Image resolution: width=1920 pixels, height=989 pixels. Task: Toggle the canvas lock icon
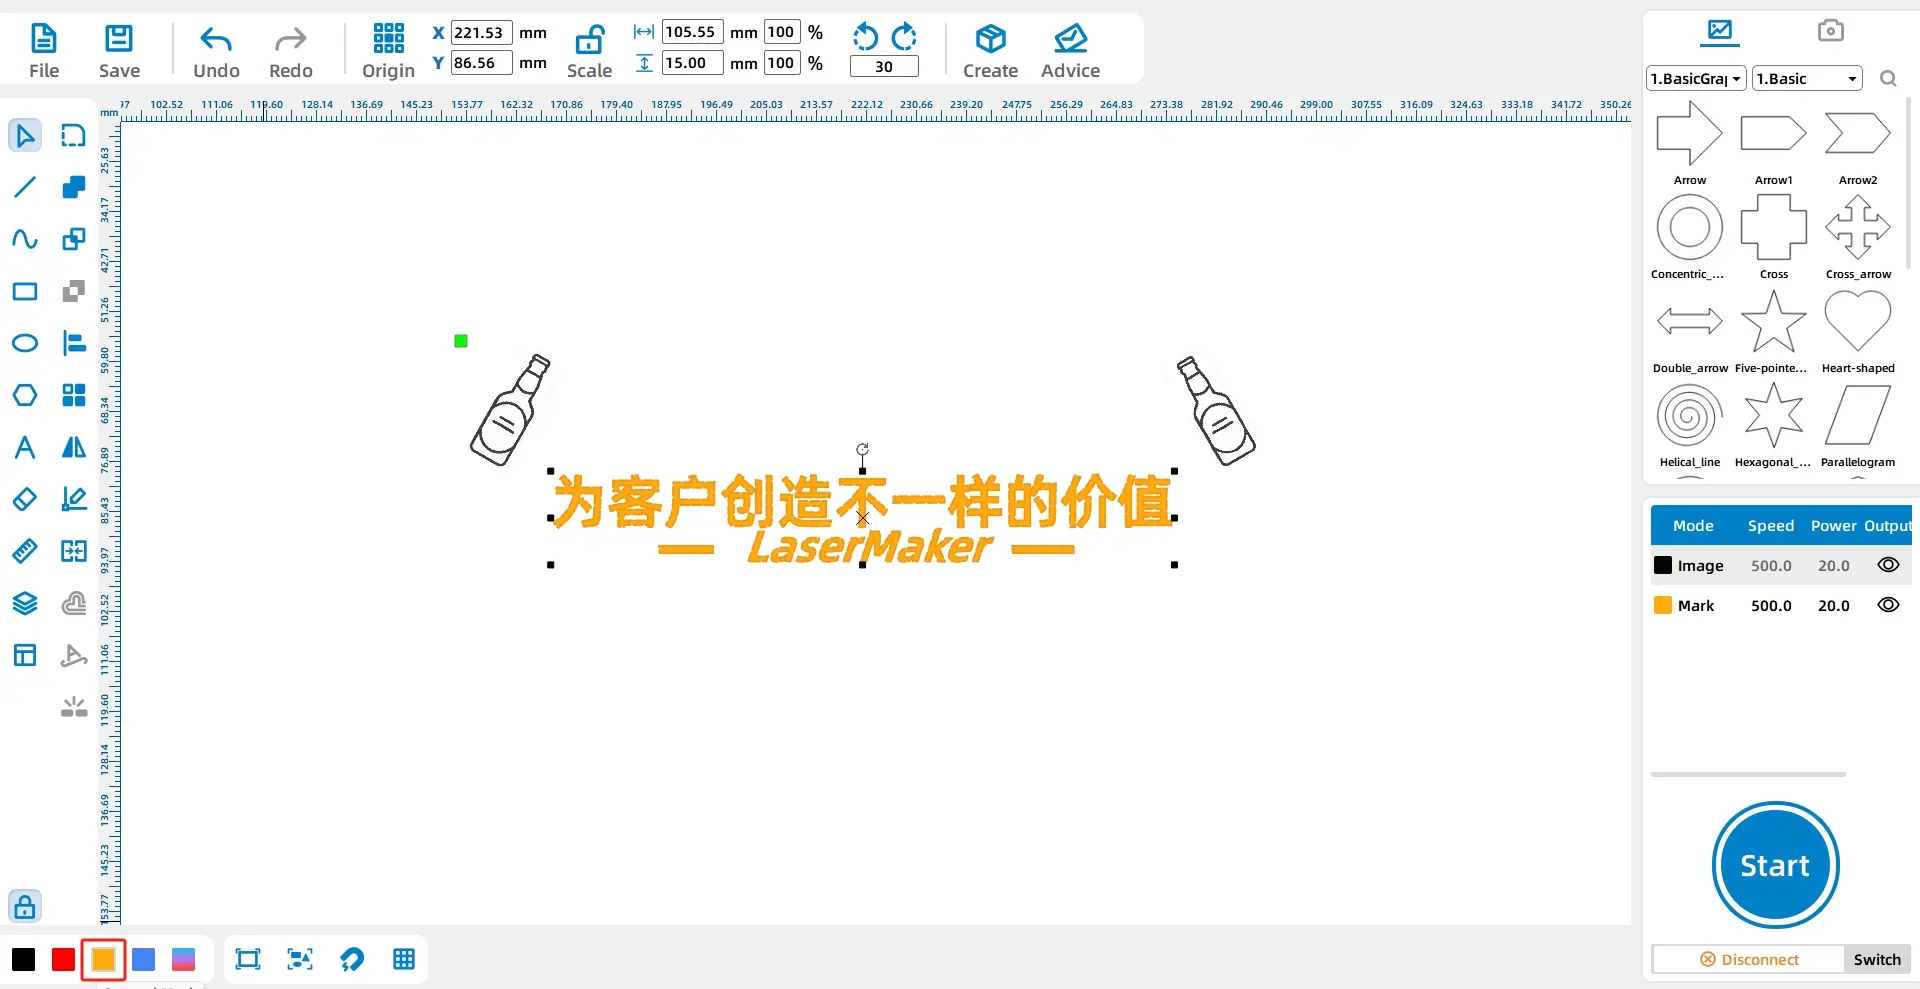point(25,907)
